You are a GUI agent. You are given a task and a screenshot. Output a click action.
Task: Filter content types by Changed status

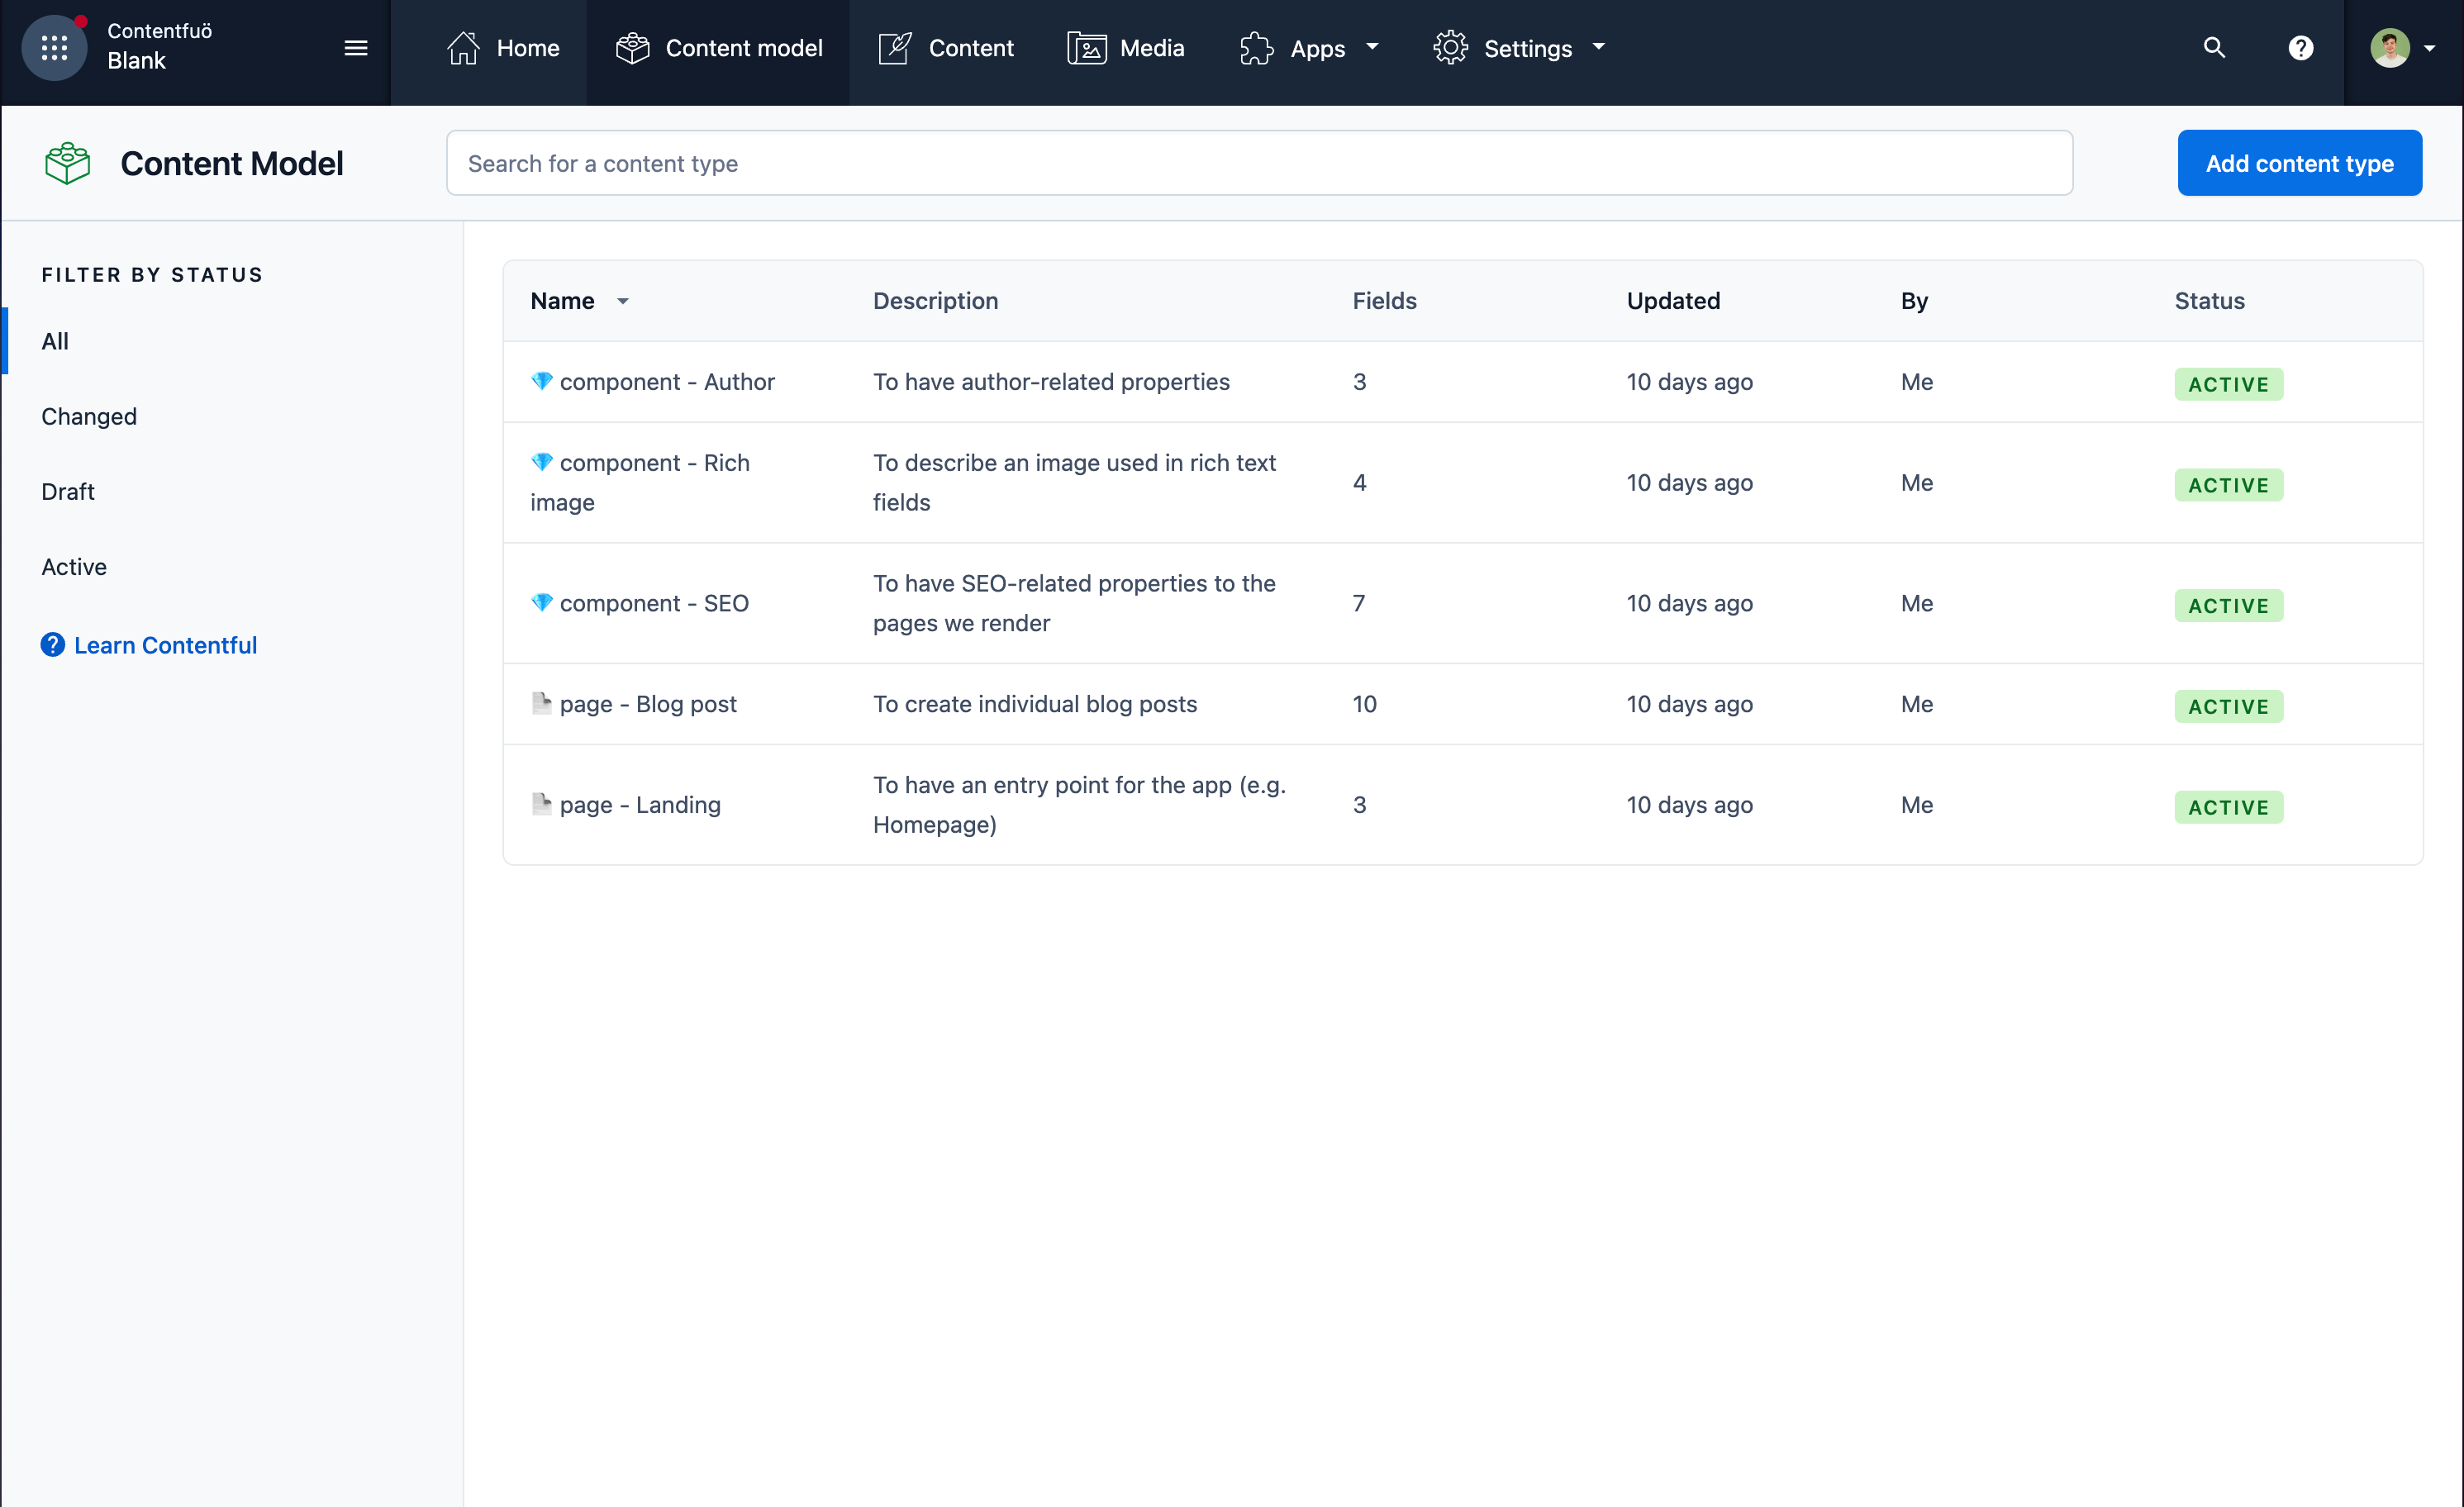tap(89, 416)
